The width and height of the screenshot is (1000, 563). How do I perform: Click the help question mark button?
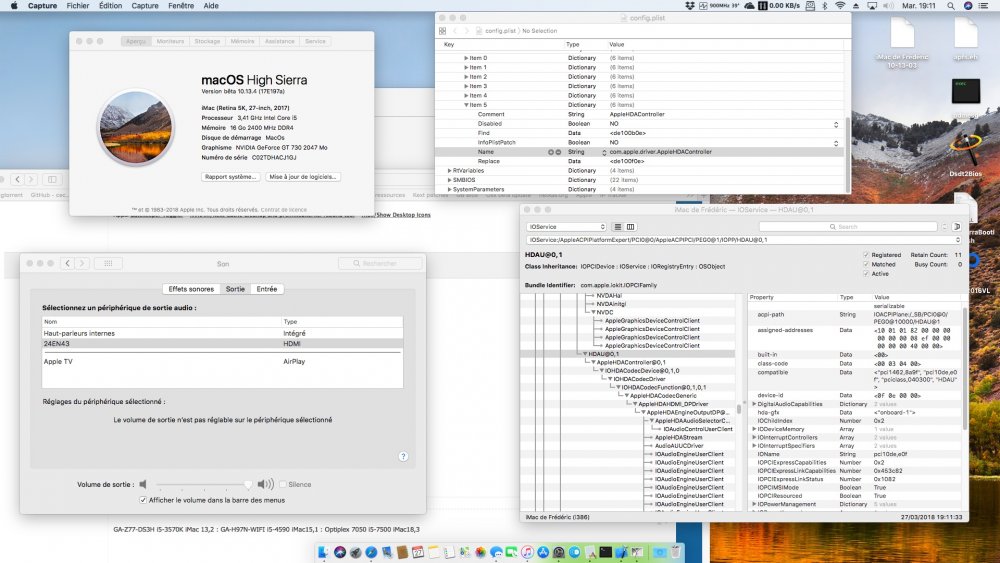pos(403,457)
